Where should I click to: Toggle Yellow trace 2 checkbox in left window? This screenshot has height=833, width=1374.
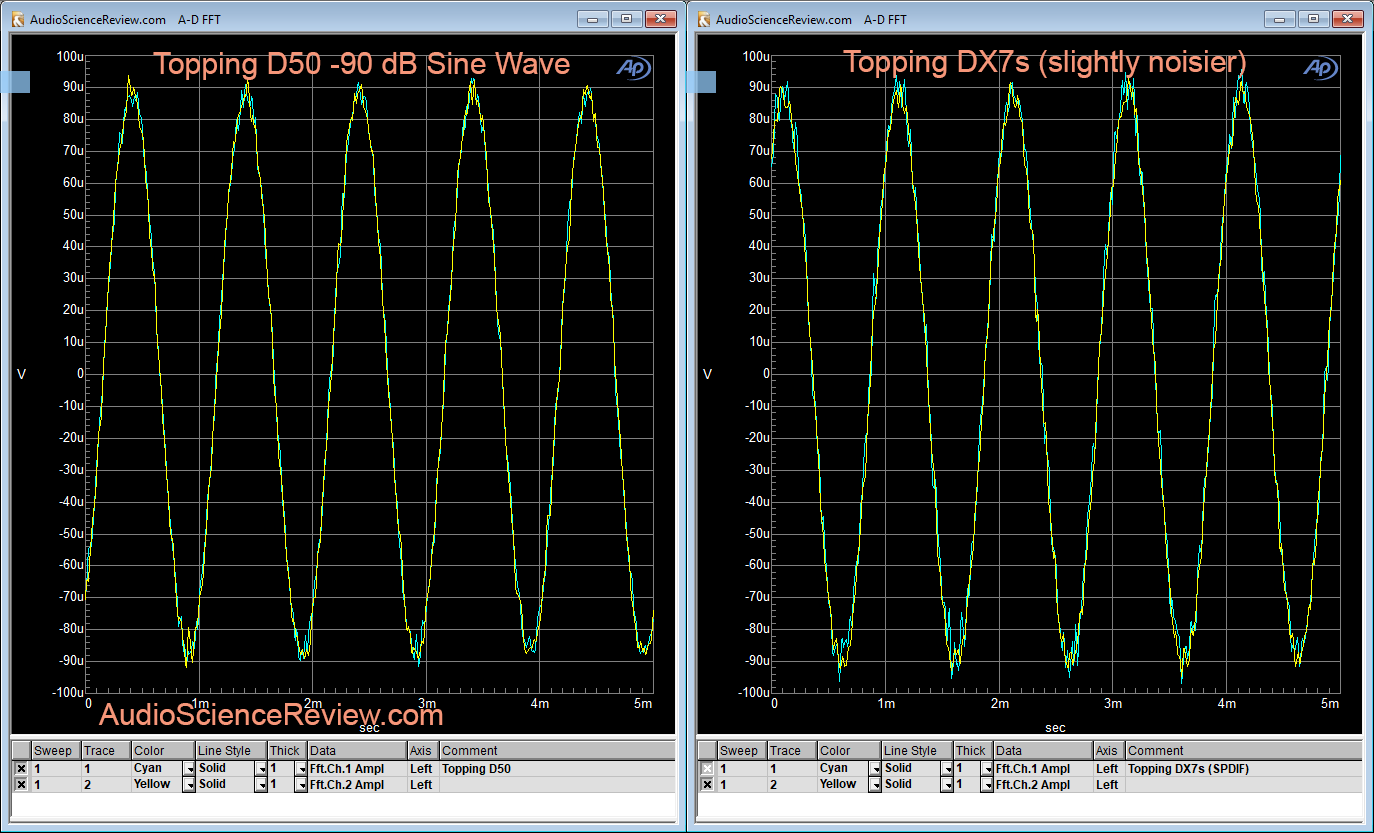pos(21,785)
